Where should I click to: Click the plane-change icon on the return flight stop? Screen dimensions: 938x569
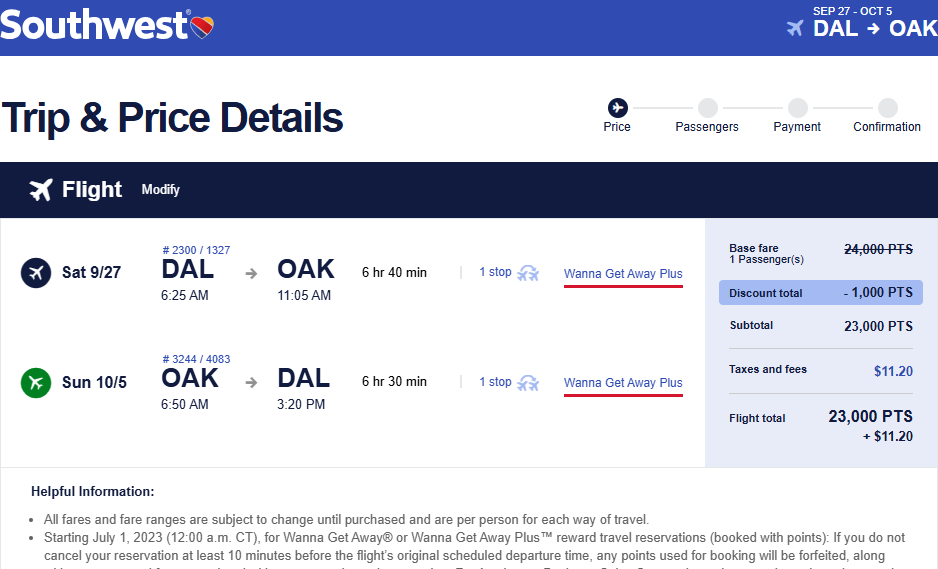(x=528, y=383)
